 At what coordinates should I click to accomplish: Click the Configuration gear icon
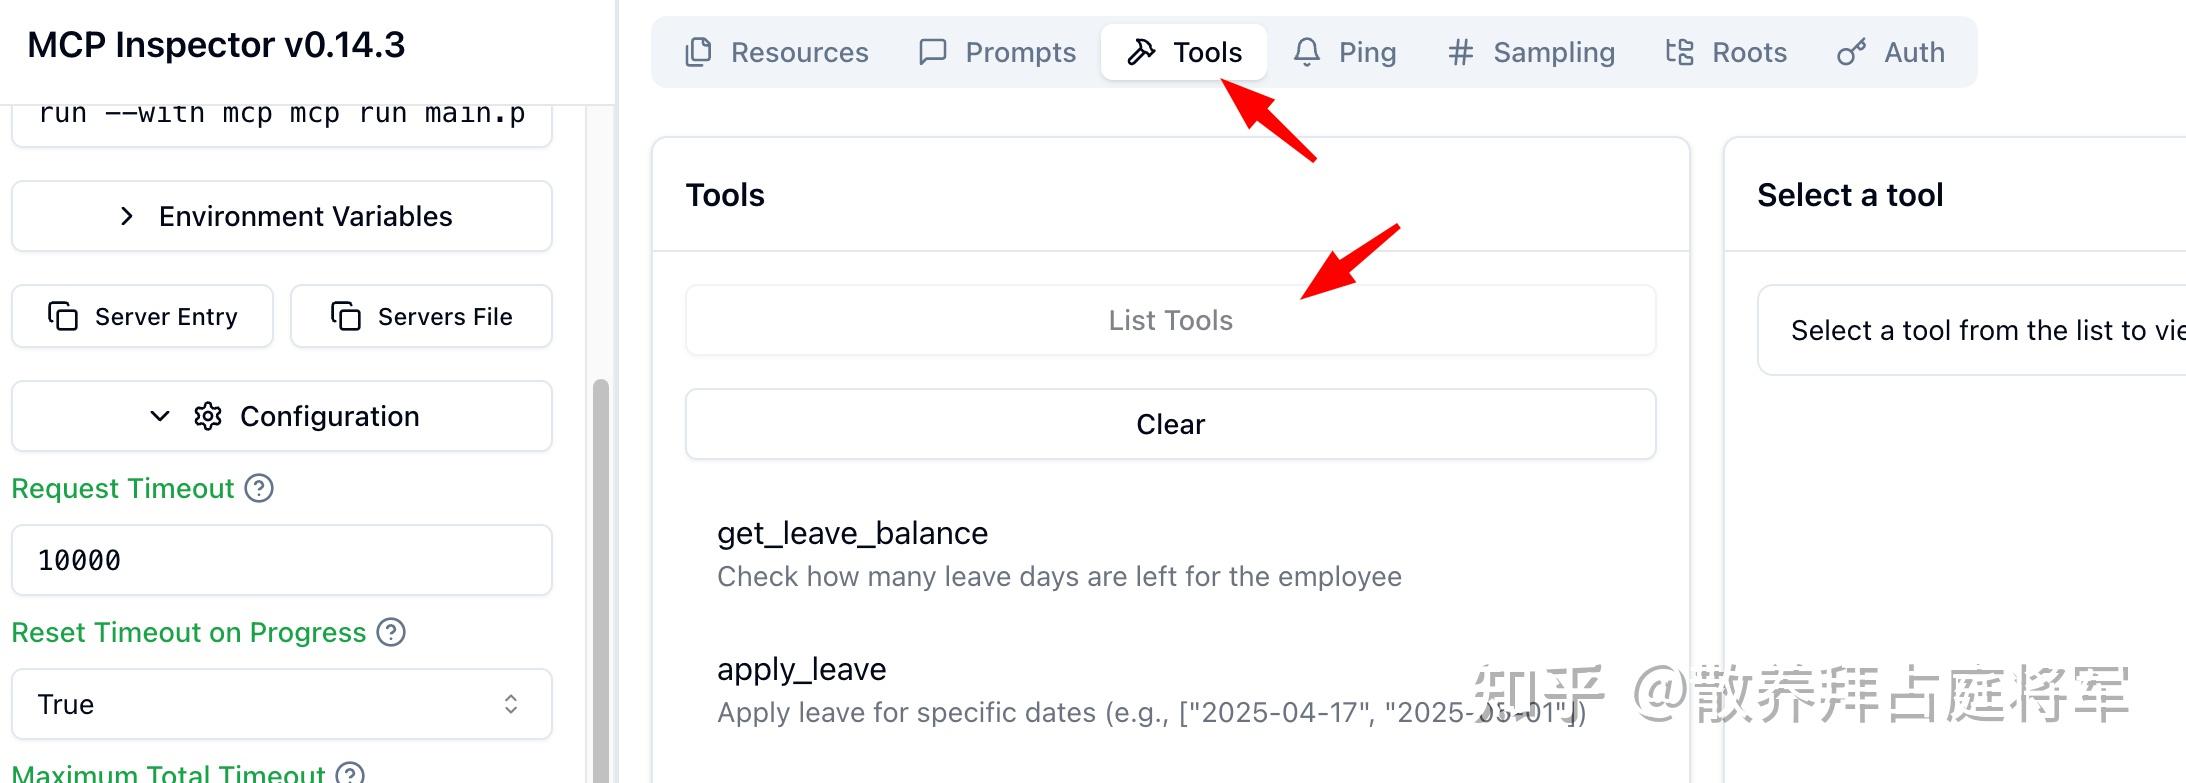click(208, 416)
